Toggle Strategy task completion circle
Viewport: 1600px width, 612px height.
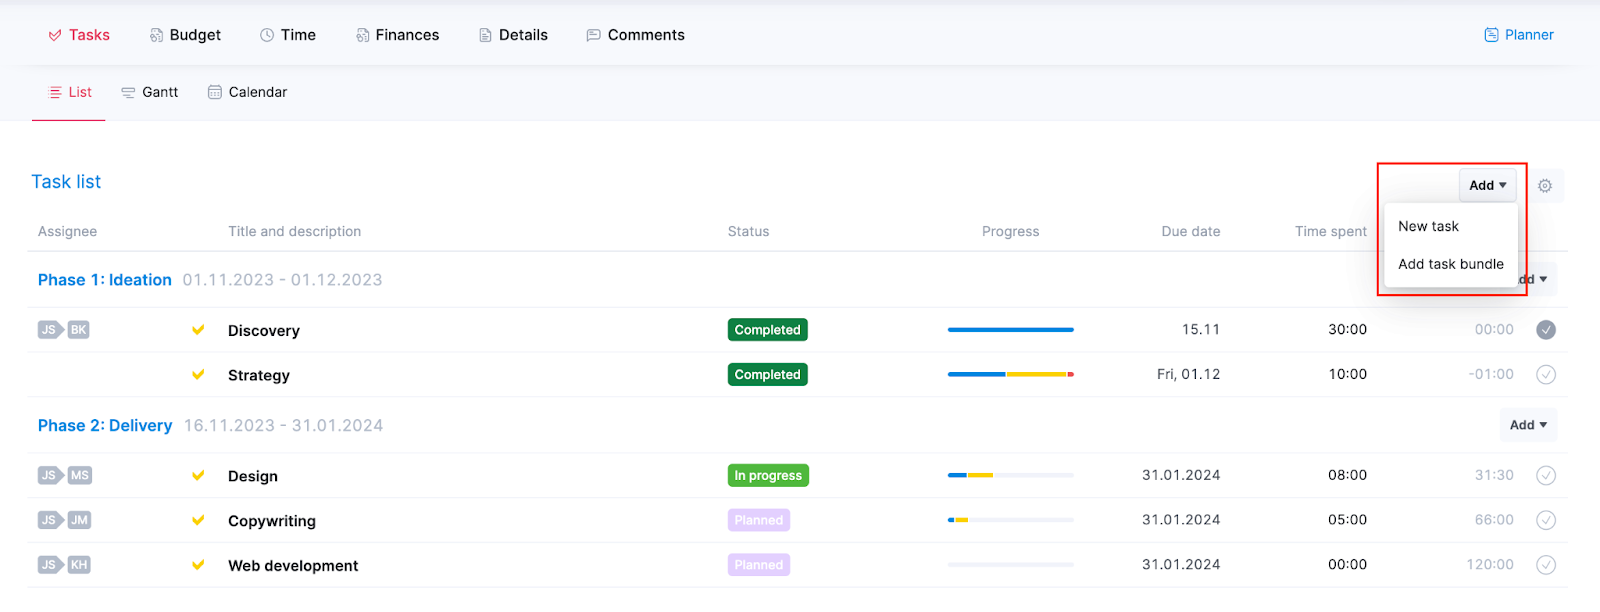click(x=1546, y=375)
